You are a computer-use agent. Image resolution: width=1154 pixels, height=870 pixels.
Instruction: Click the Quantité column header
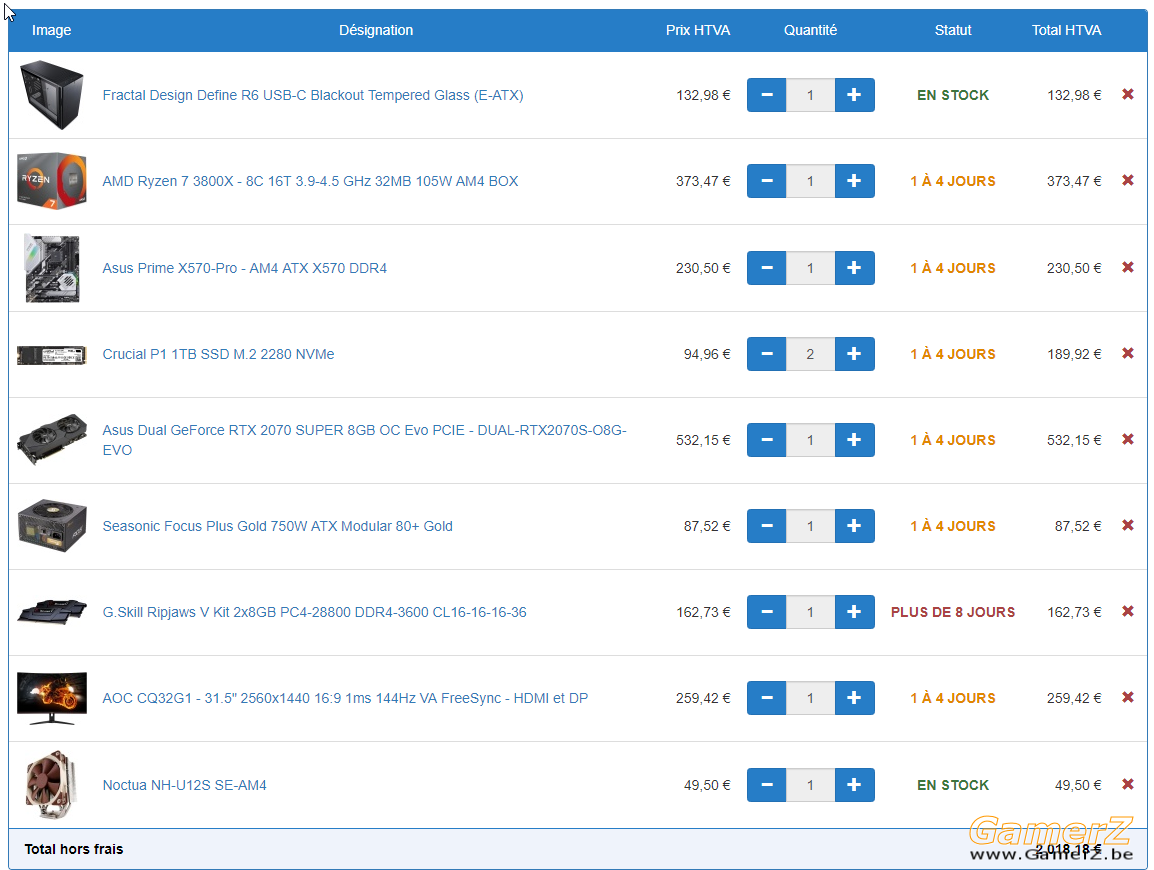pyautogui.click(x=810, y=30)
